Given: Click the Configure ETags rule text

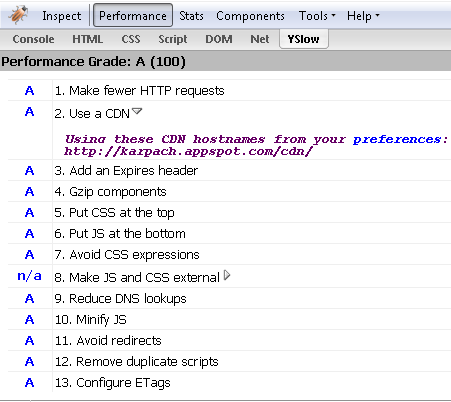Looking at the screenshot, I should click(x=112, y=383).
